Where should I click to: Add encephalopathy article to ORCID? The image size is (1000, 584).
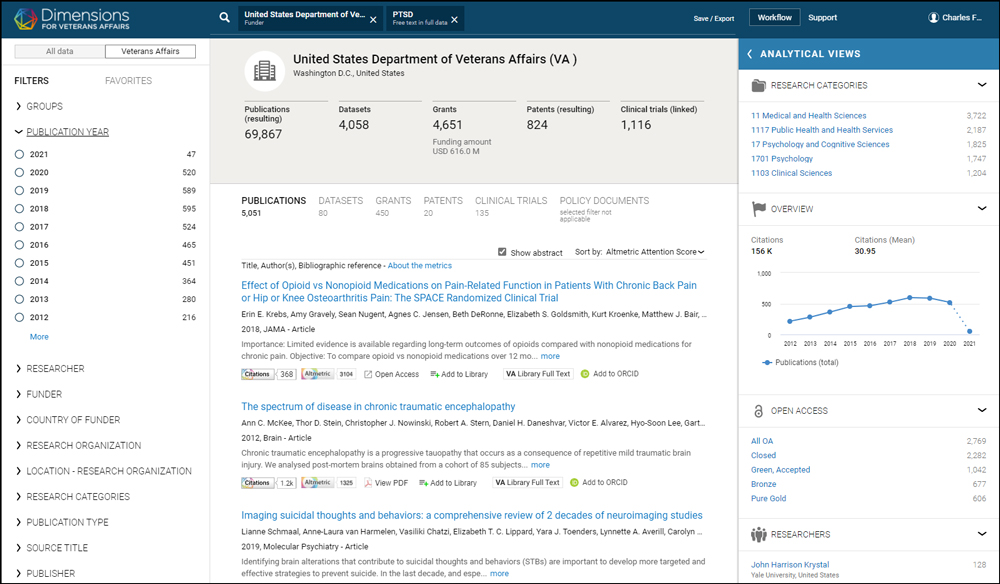click(599, 482)
